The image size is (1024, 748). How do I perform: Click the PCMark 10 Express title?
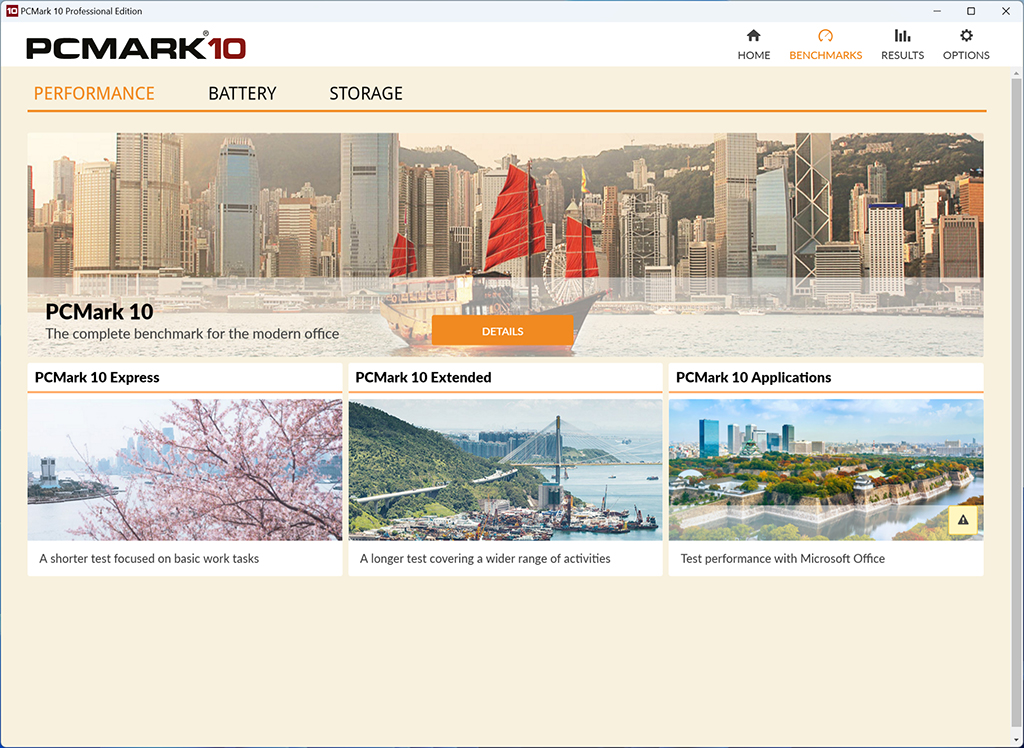pos(97,378)
